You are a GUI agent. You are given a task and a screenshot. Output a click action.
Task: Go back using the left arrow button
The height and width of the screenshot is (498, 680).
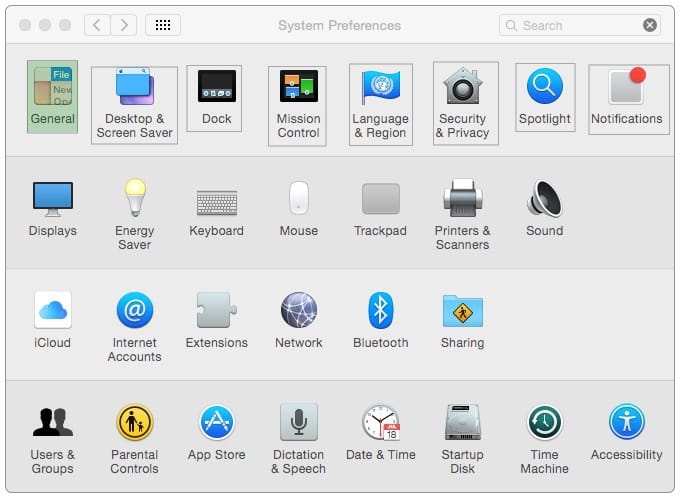[97, 25]
